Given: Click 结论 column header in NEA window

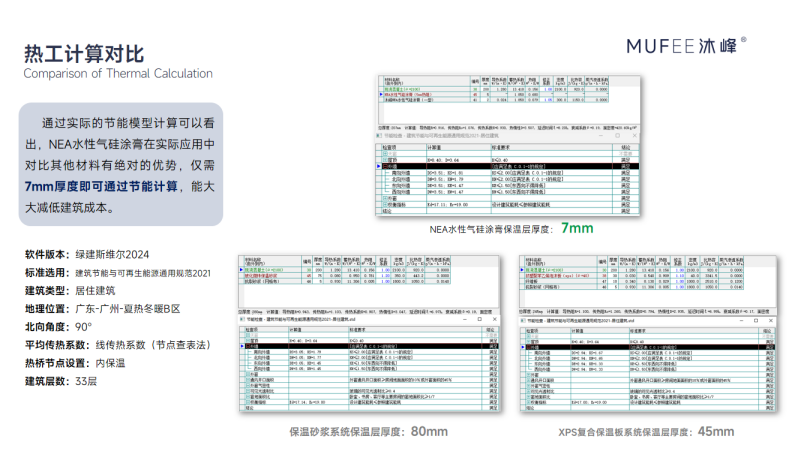Looking at the screenshot, I should pyautogui.click(x=626, y=147).
